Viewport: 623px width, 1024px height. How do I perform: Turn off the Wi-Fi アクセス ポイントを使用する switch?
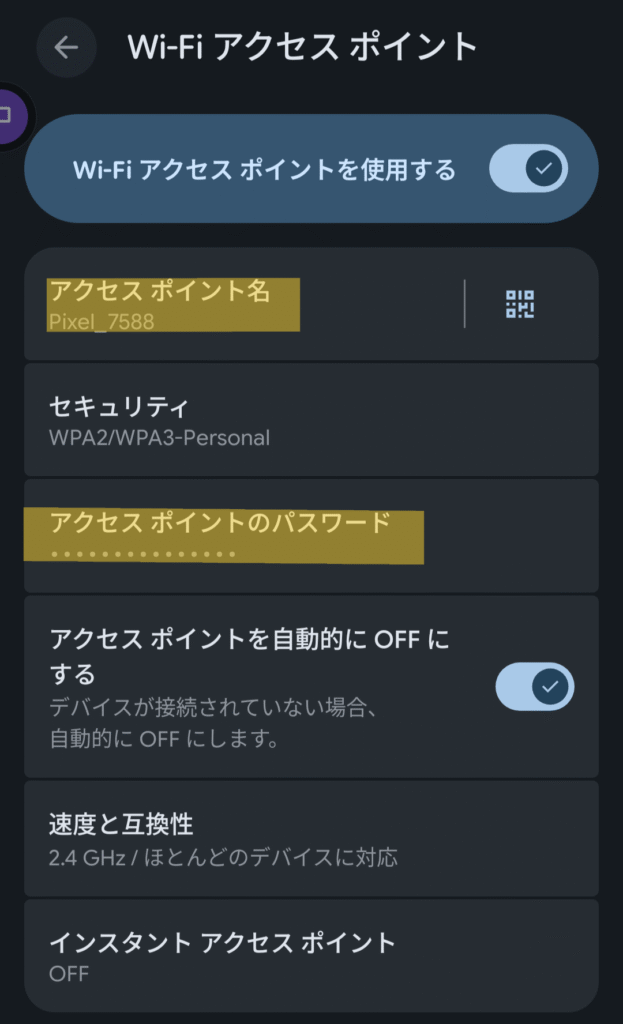tap(528, 169)
